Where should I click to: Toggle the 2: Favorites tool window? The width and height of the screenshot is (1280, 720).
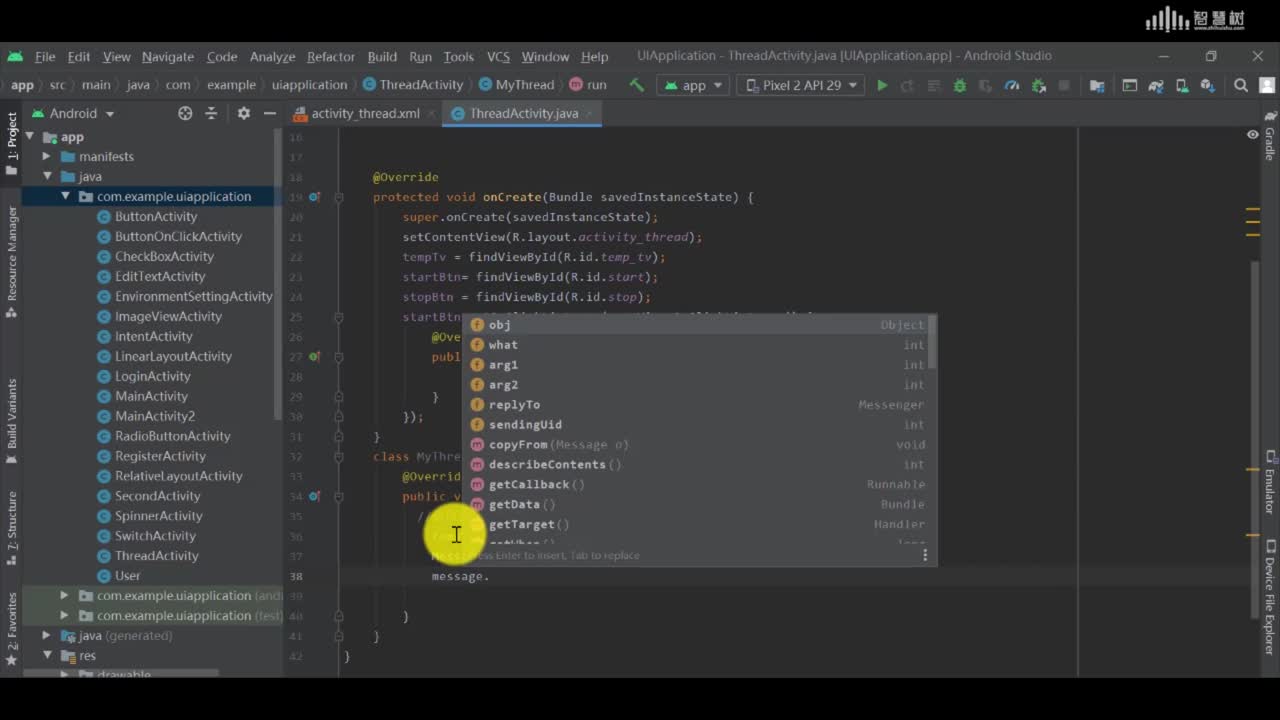pos(12,629)
